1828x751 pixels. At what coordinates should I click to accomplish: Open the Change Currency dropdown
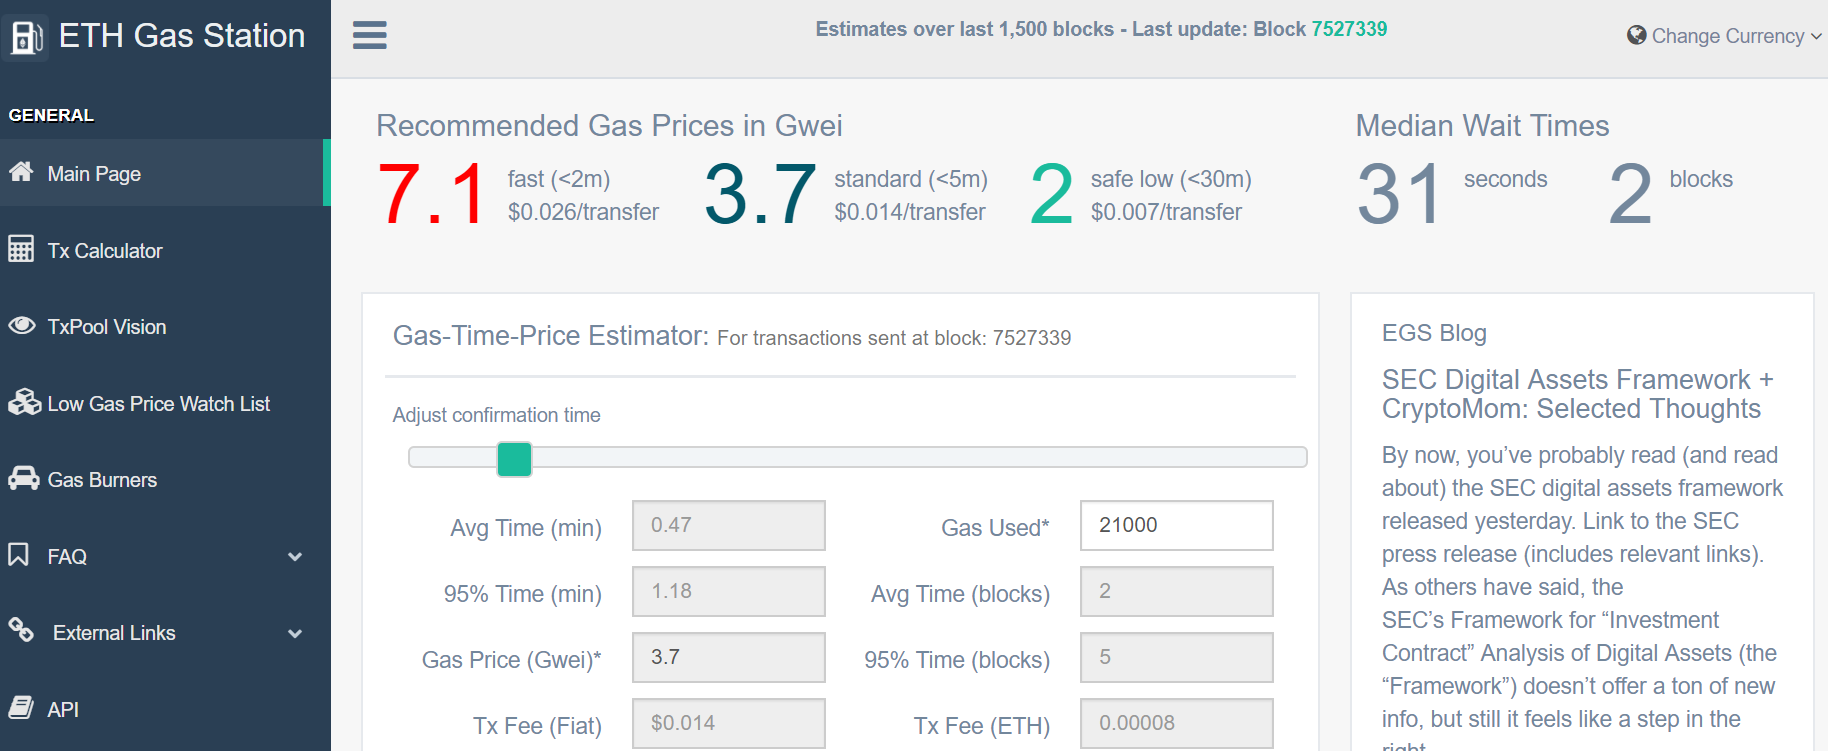(1724, 36)
